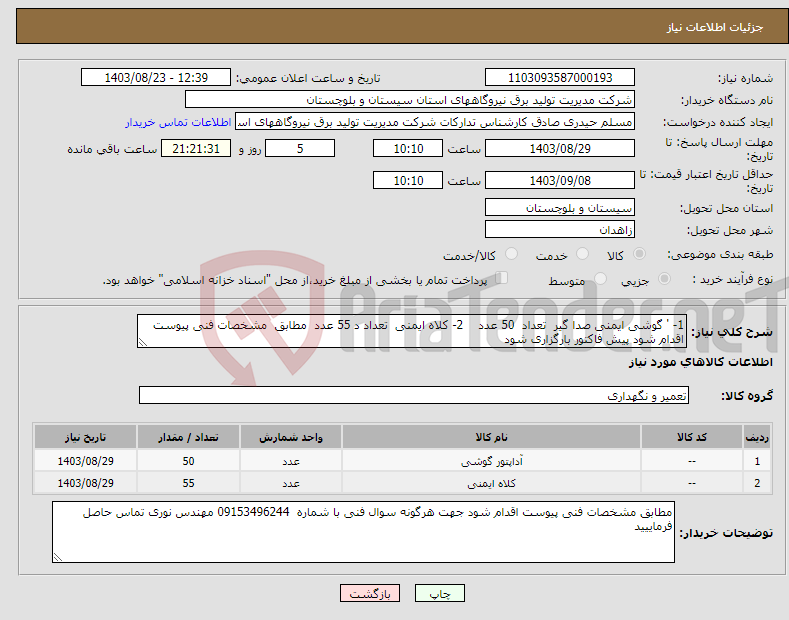Click the کد کالا column header
Viewport: 789px width, 620px height.
692,437
